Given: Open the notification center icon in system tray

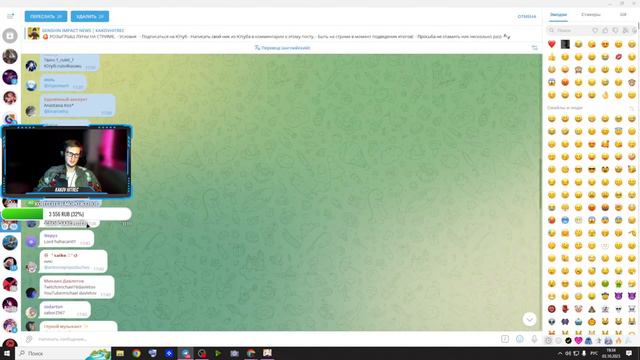Looking at the screenshot, I should click(629, 353).
